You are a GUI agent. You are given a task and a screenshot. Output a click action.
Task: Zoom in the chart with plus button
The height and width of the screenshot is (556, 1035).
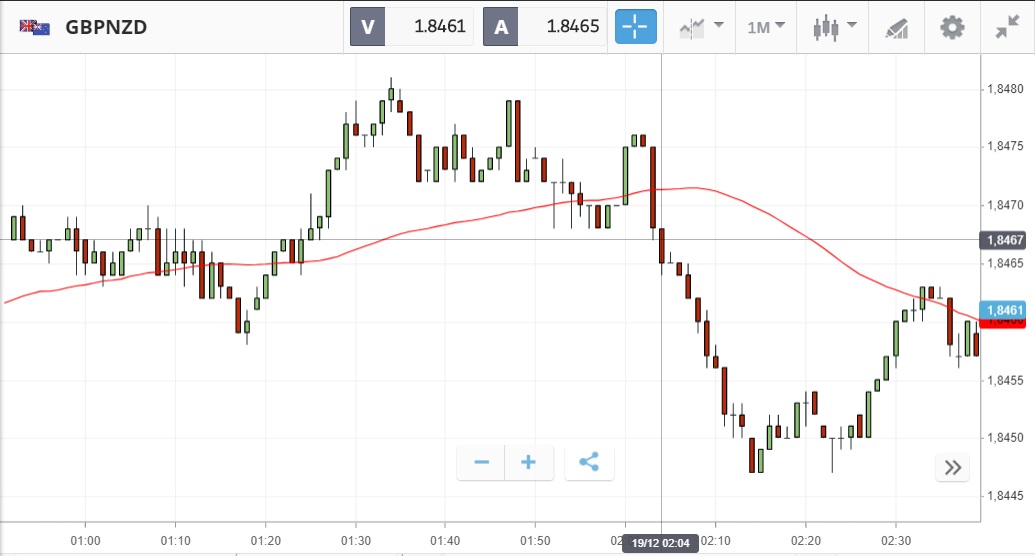pyautogui.click(x=529, y=463)
